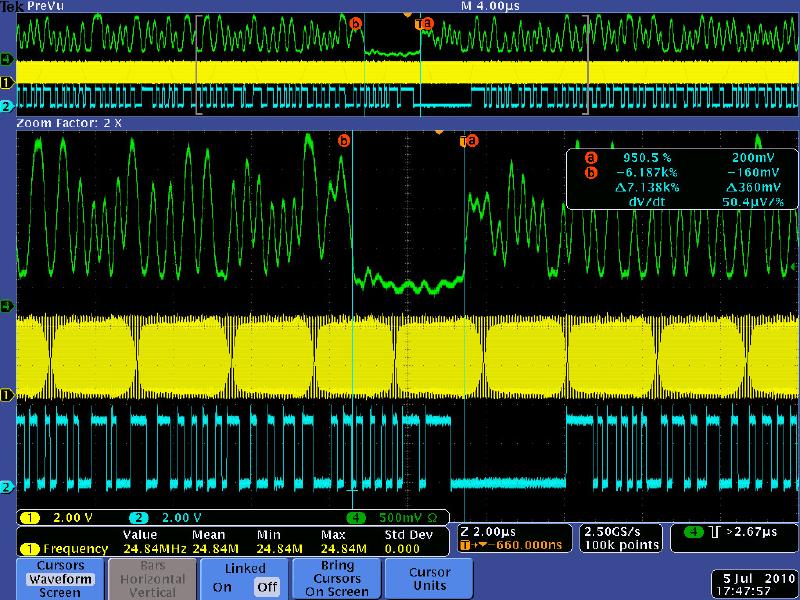The width and height of the screenshot is (800, 600).
Task: Set Linked cursors to On
Action: [221, 587]
